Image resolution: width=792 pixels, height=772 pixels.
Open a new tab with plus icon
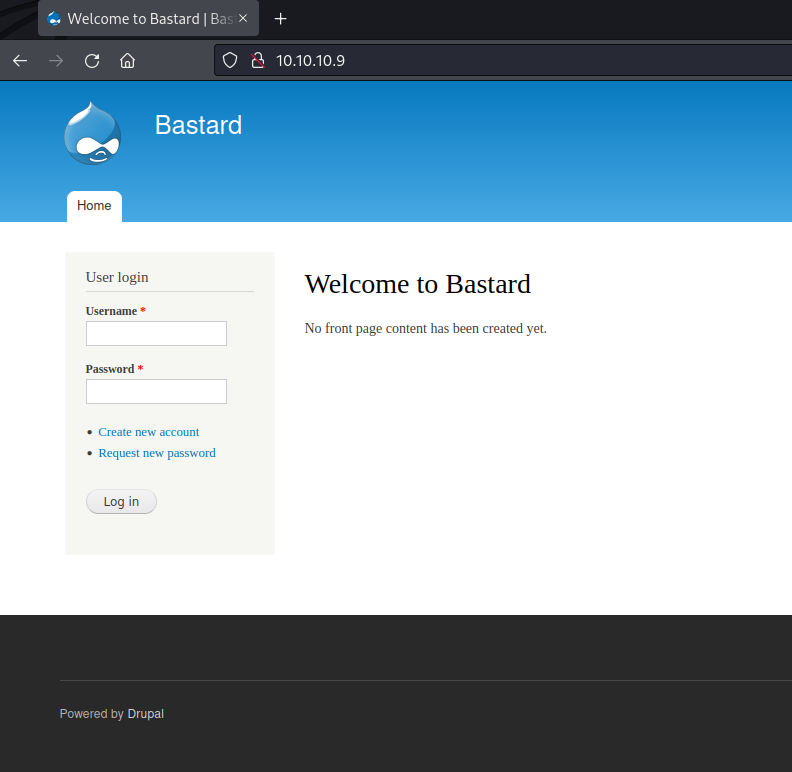coord(281,19)
